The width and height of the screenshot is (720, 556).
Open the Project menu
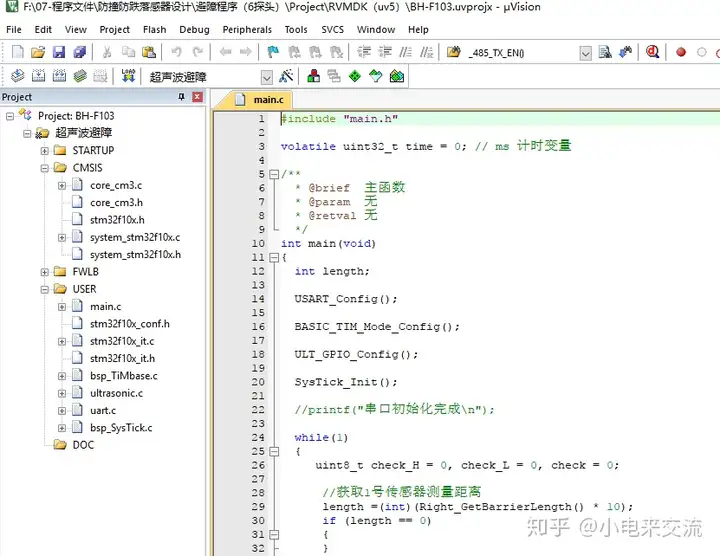(x=114, y=29)
